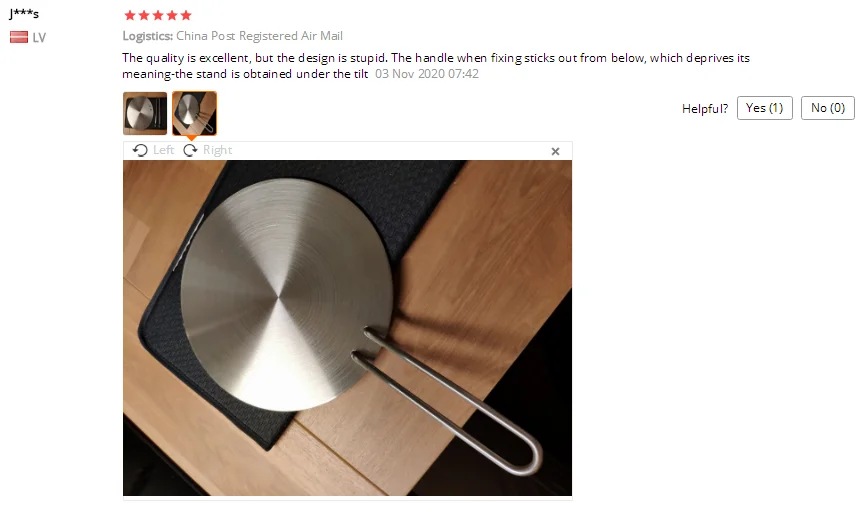
Task: Click the five-star rating icons
Action: click(158, 15)
